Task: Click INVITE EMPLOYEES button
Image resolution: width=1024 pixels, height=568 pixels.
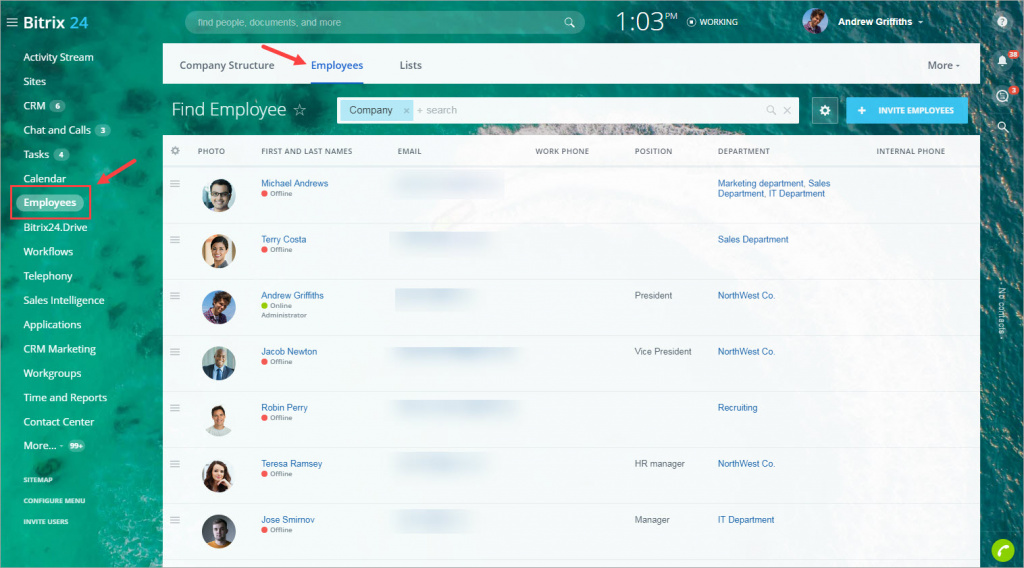Action: tap(907, 110)
